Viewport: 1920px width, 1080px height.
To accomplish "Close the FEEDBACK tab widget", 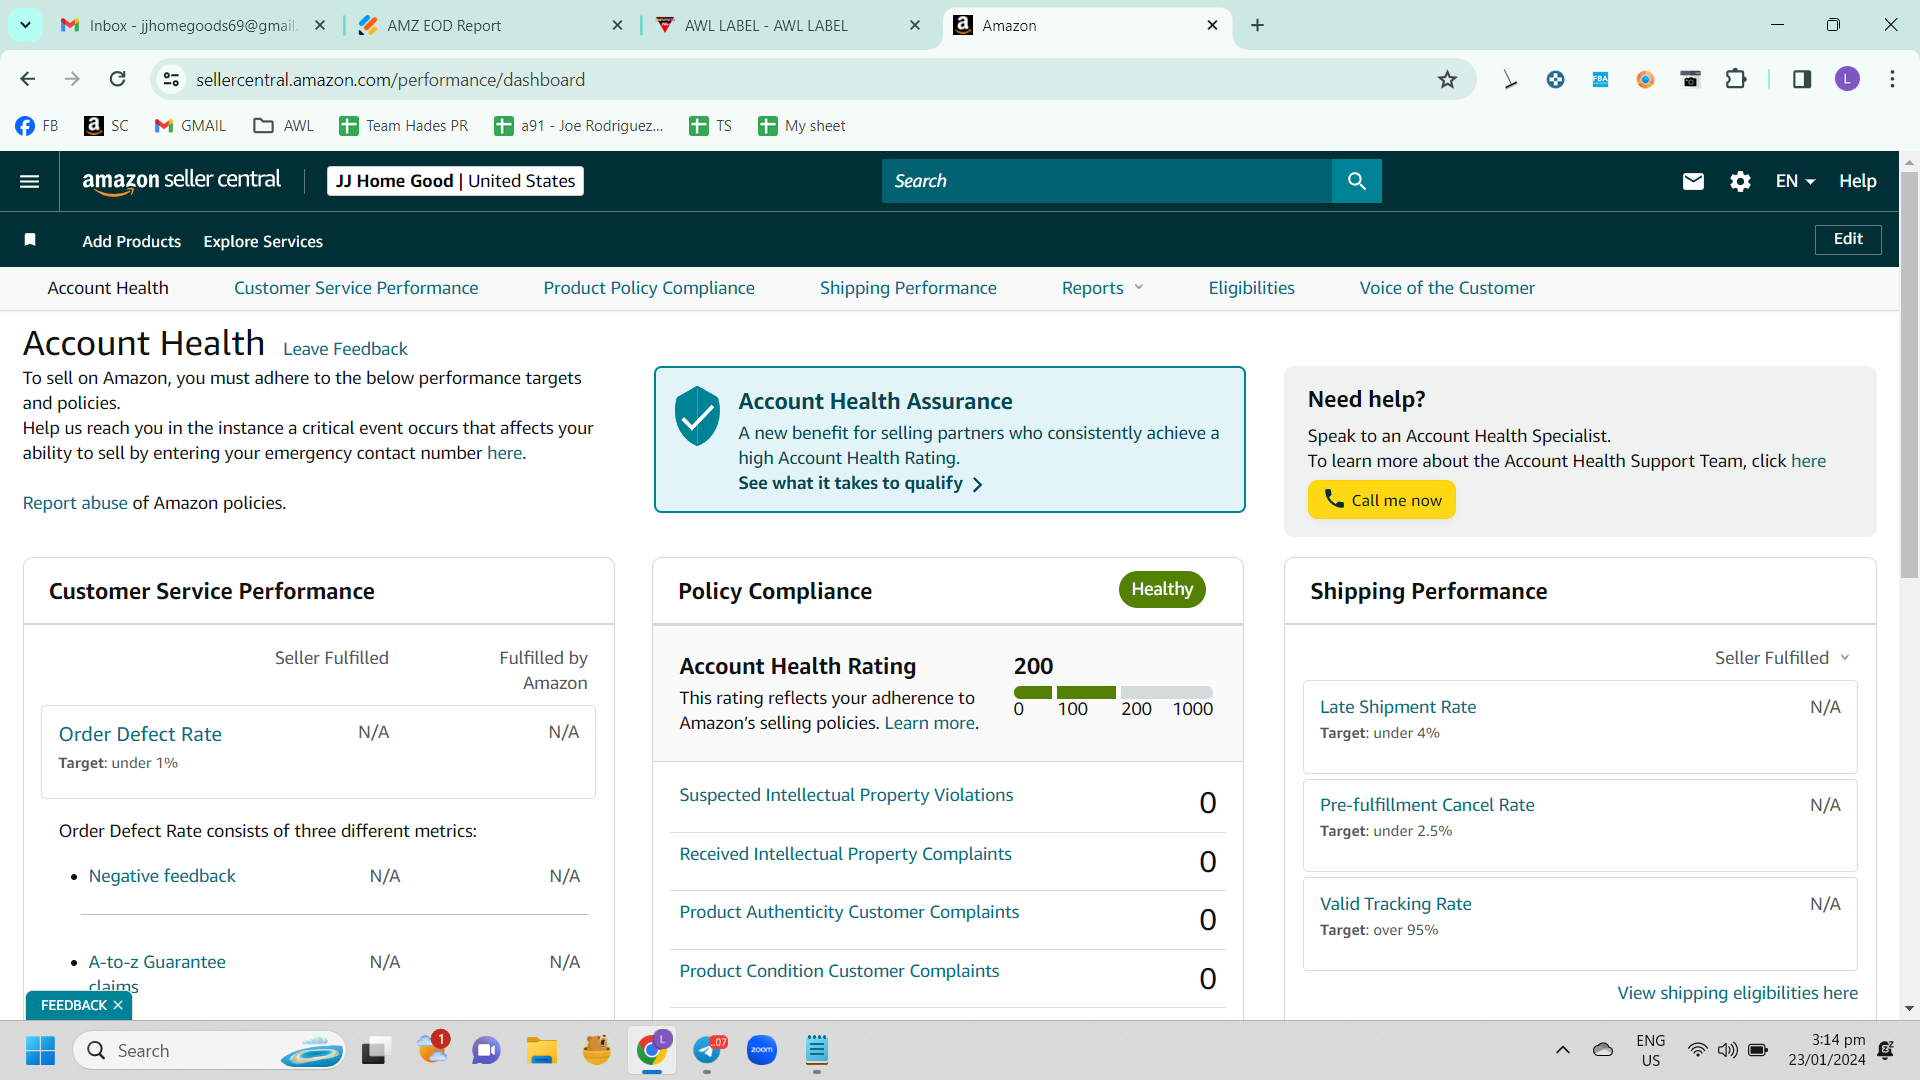I will (118, 1005).
